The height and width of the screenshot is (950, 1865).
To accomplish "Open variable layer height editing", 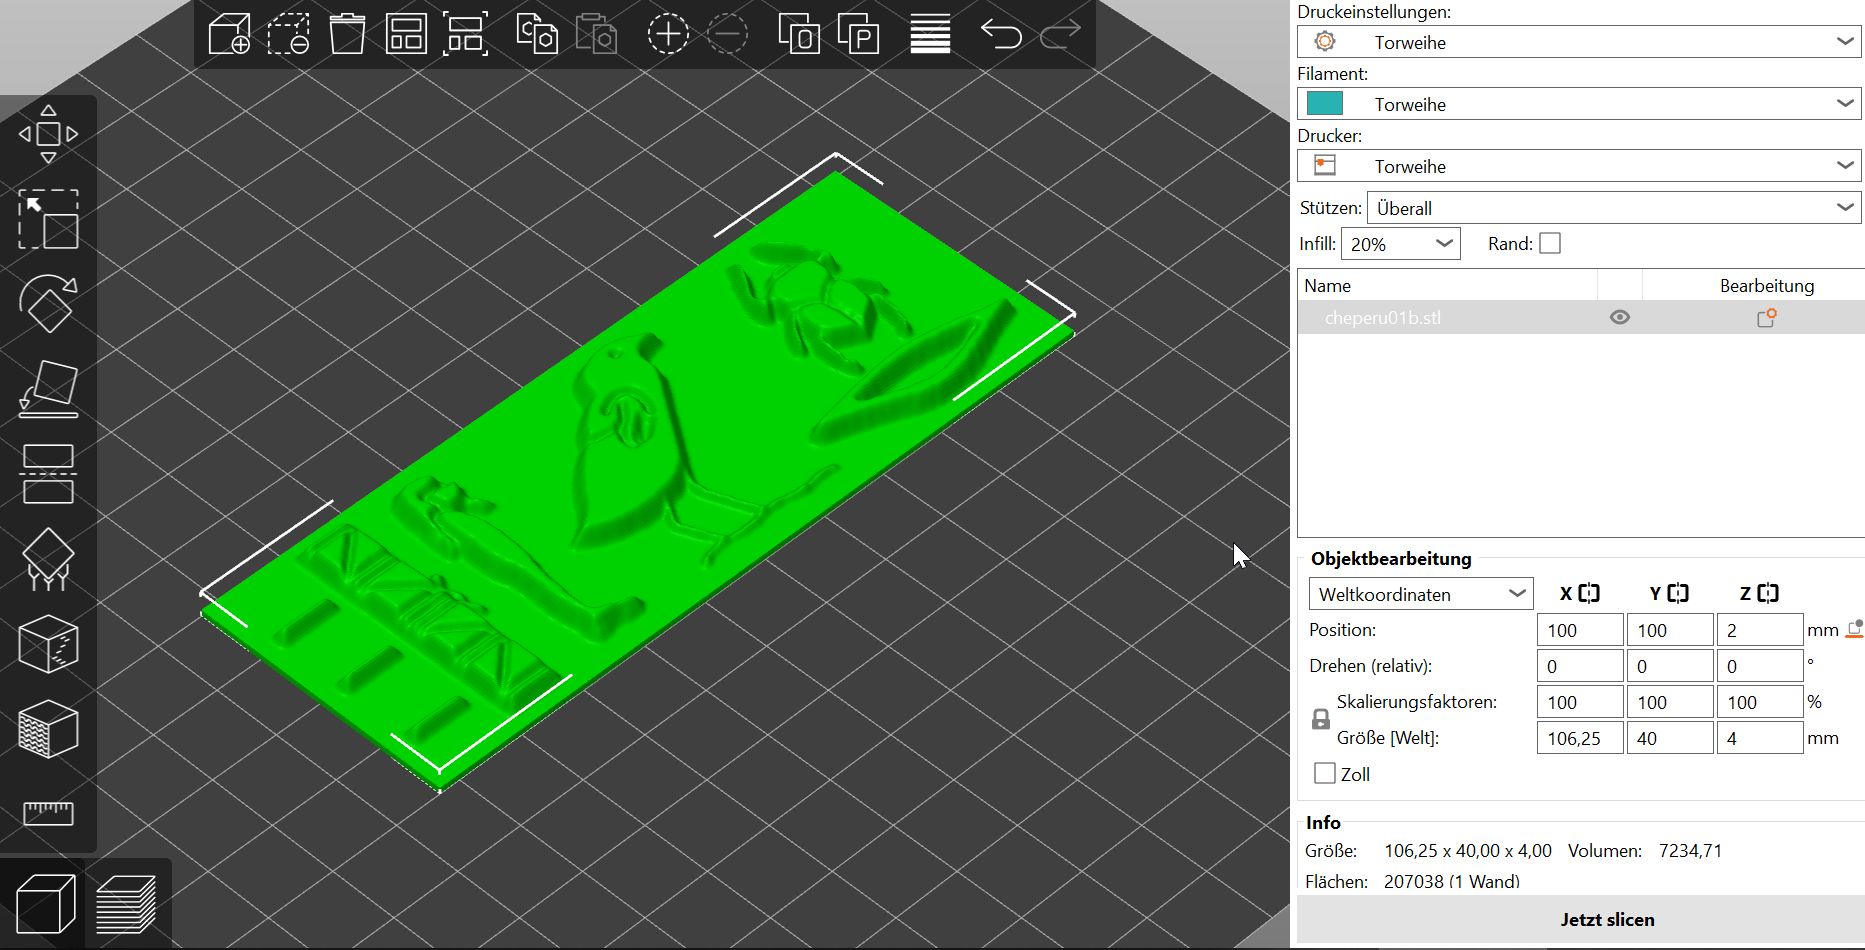I will coord(930,34).
